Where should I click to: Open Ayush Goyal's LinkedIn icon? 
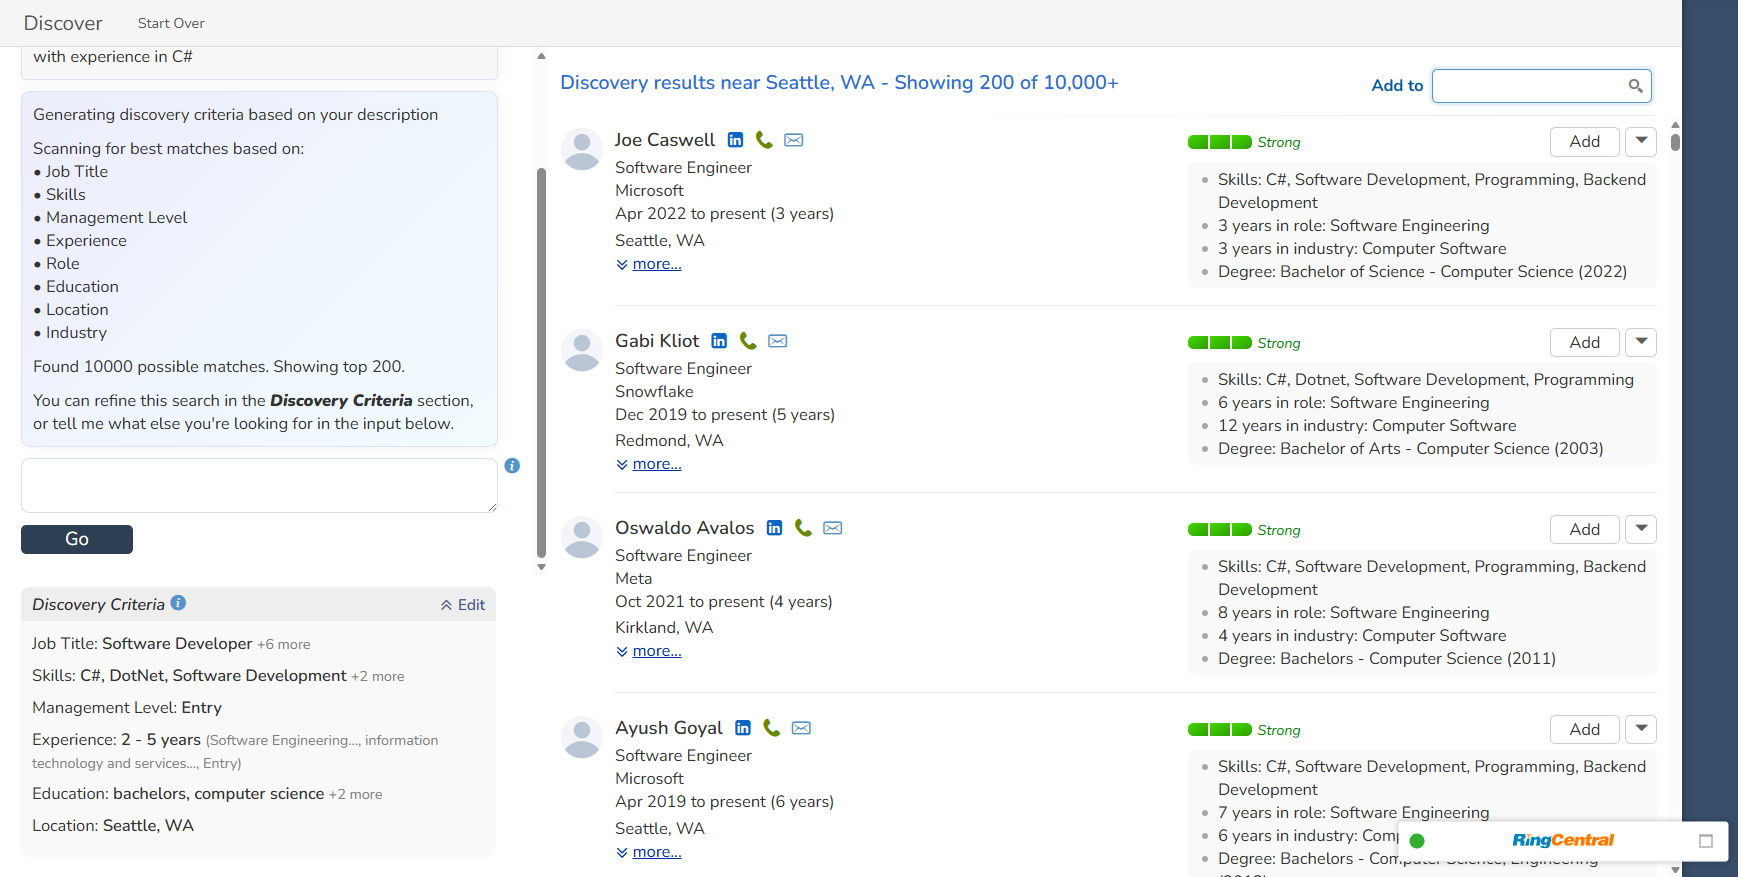click(743, 728)
